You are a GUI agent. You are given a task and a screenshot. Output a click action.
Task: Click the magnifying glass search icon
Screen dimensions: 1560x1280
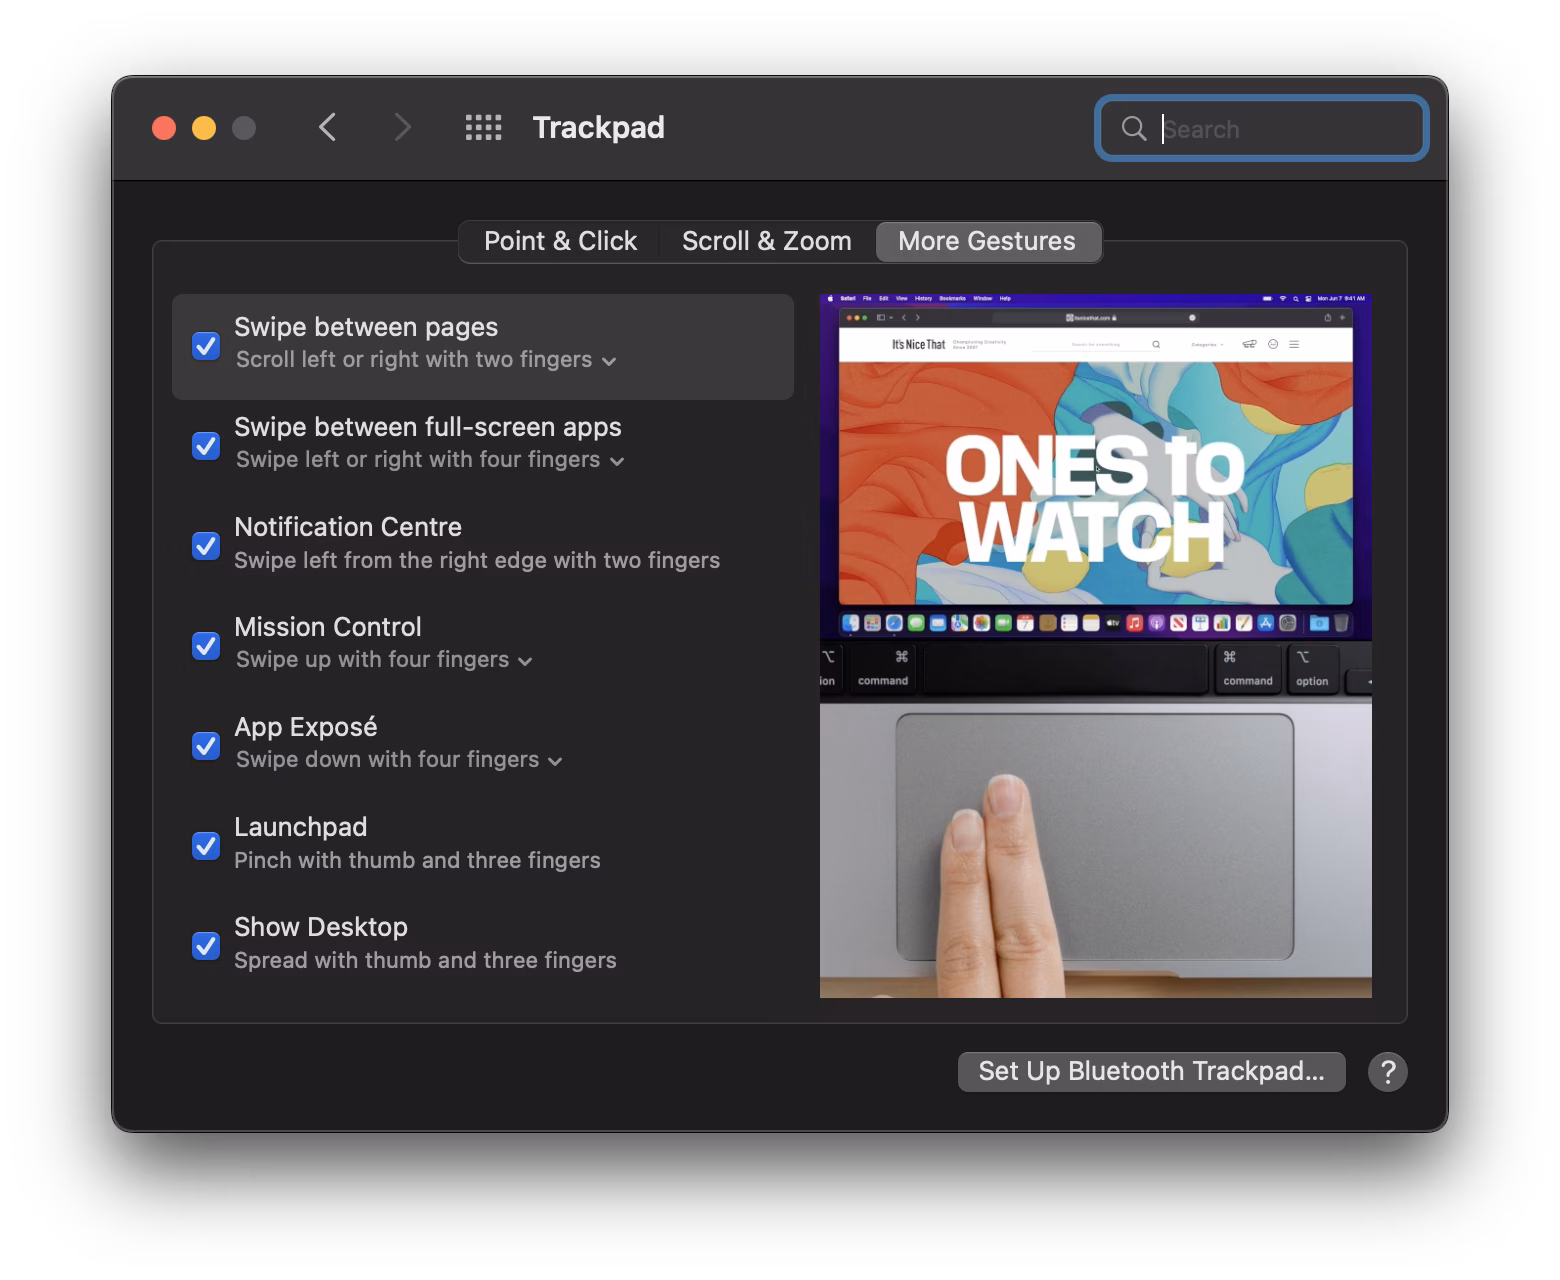[1133, 129]
